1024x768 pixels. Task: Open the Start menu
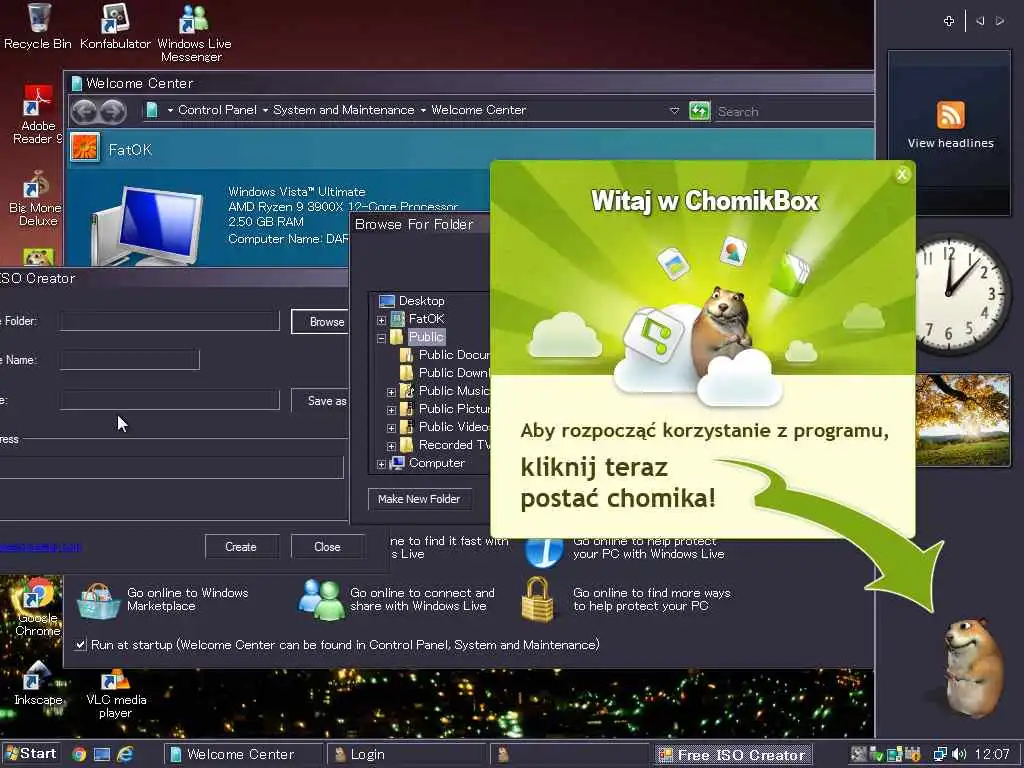click(x=30, y=754)
